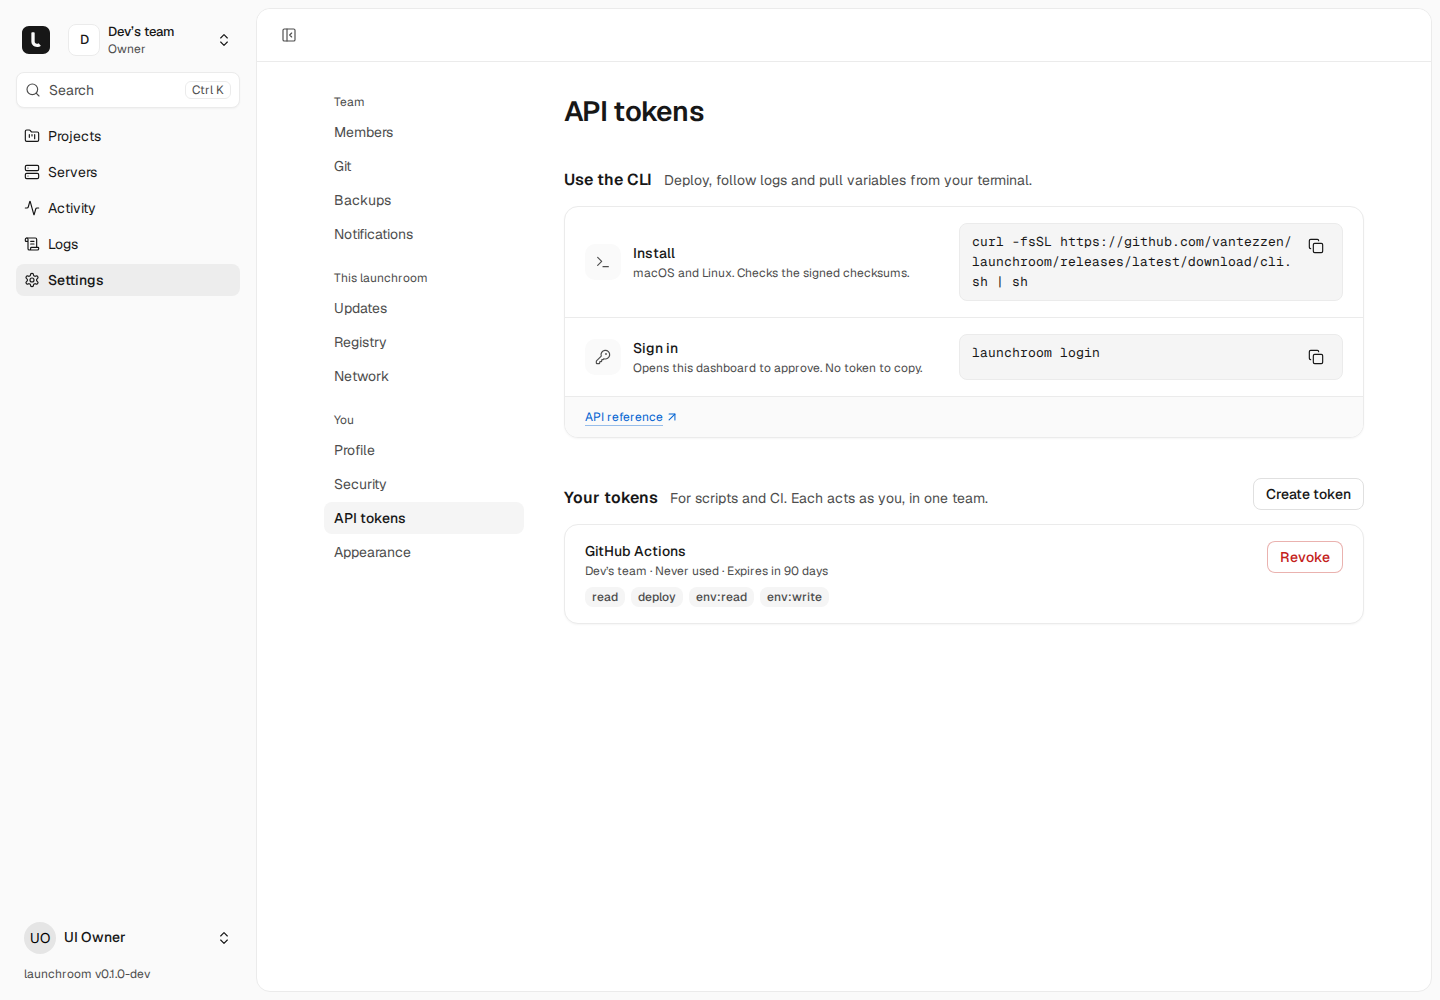Click the curl install command text
The image size is (1440, 1000).
pyautogui.click(x=1132, y=262)
